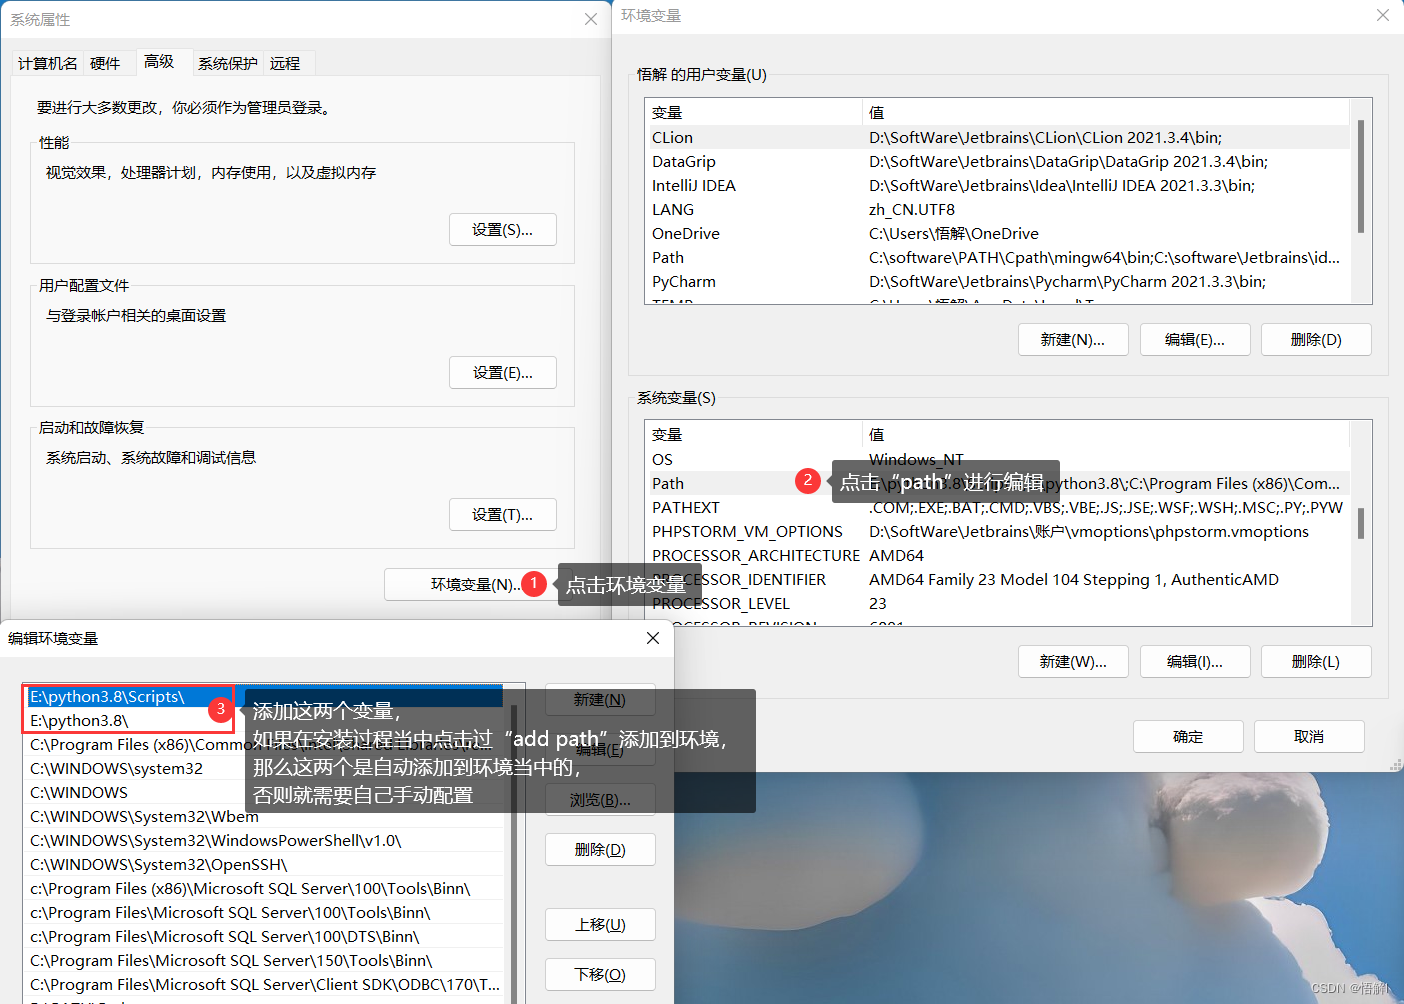Select the IntelliJ IDEA user variable row
The width and height of the screenshot is (1404, 1004).
997,185
